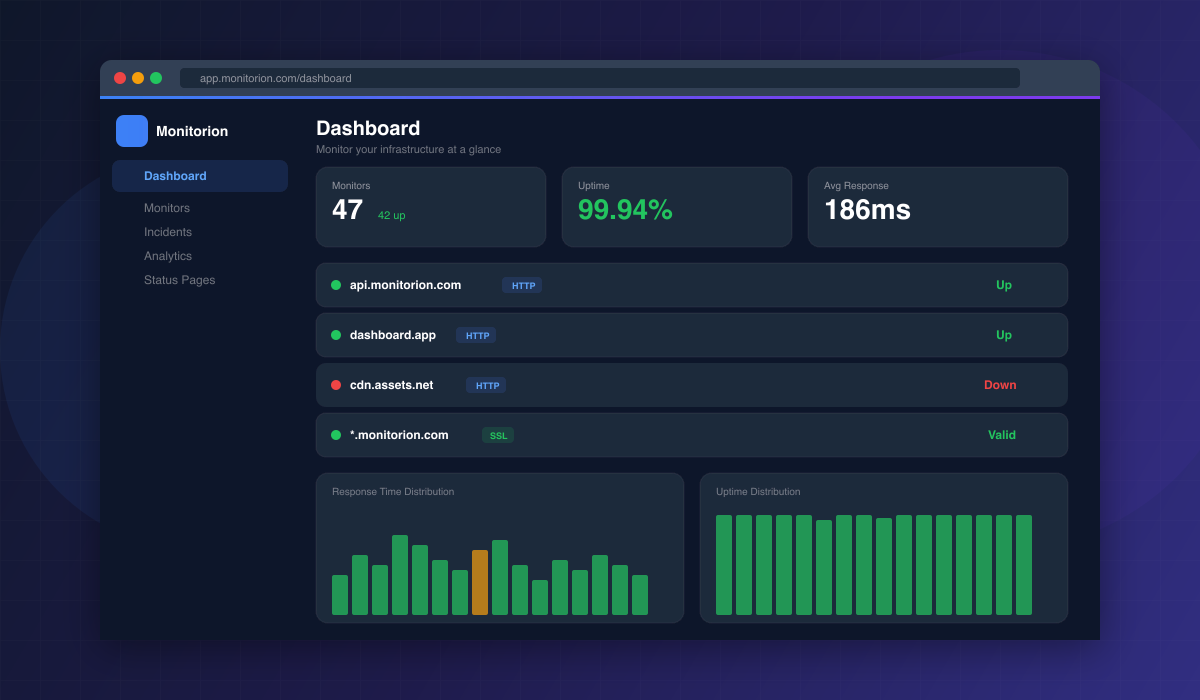
Task: Click the "42 up" text
Action: click(x=392, y=215)
